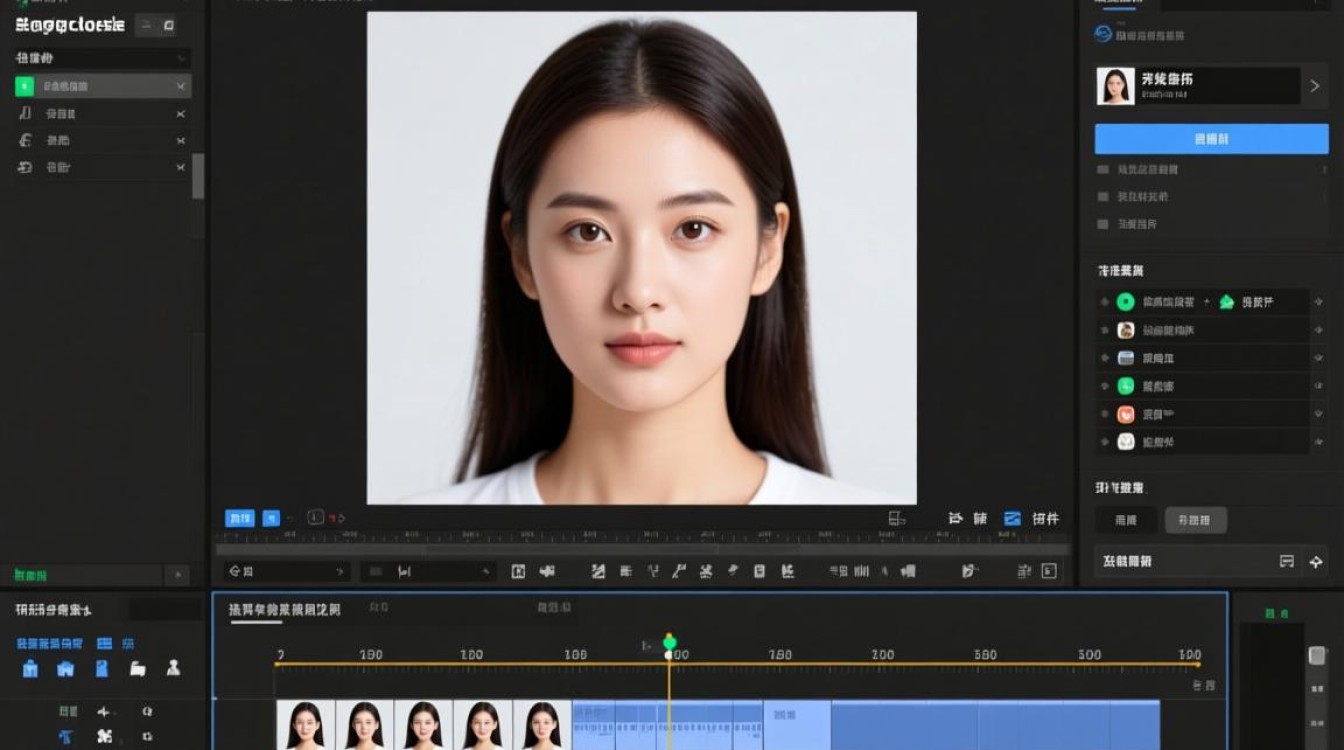Click the left panel vertical scrollbar
The width and height of the screenshot is (1344, 750).
[x=198, y=176]
